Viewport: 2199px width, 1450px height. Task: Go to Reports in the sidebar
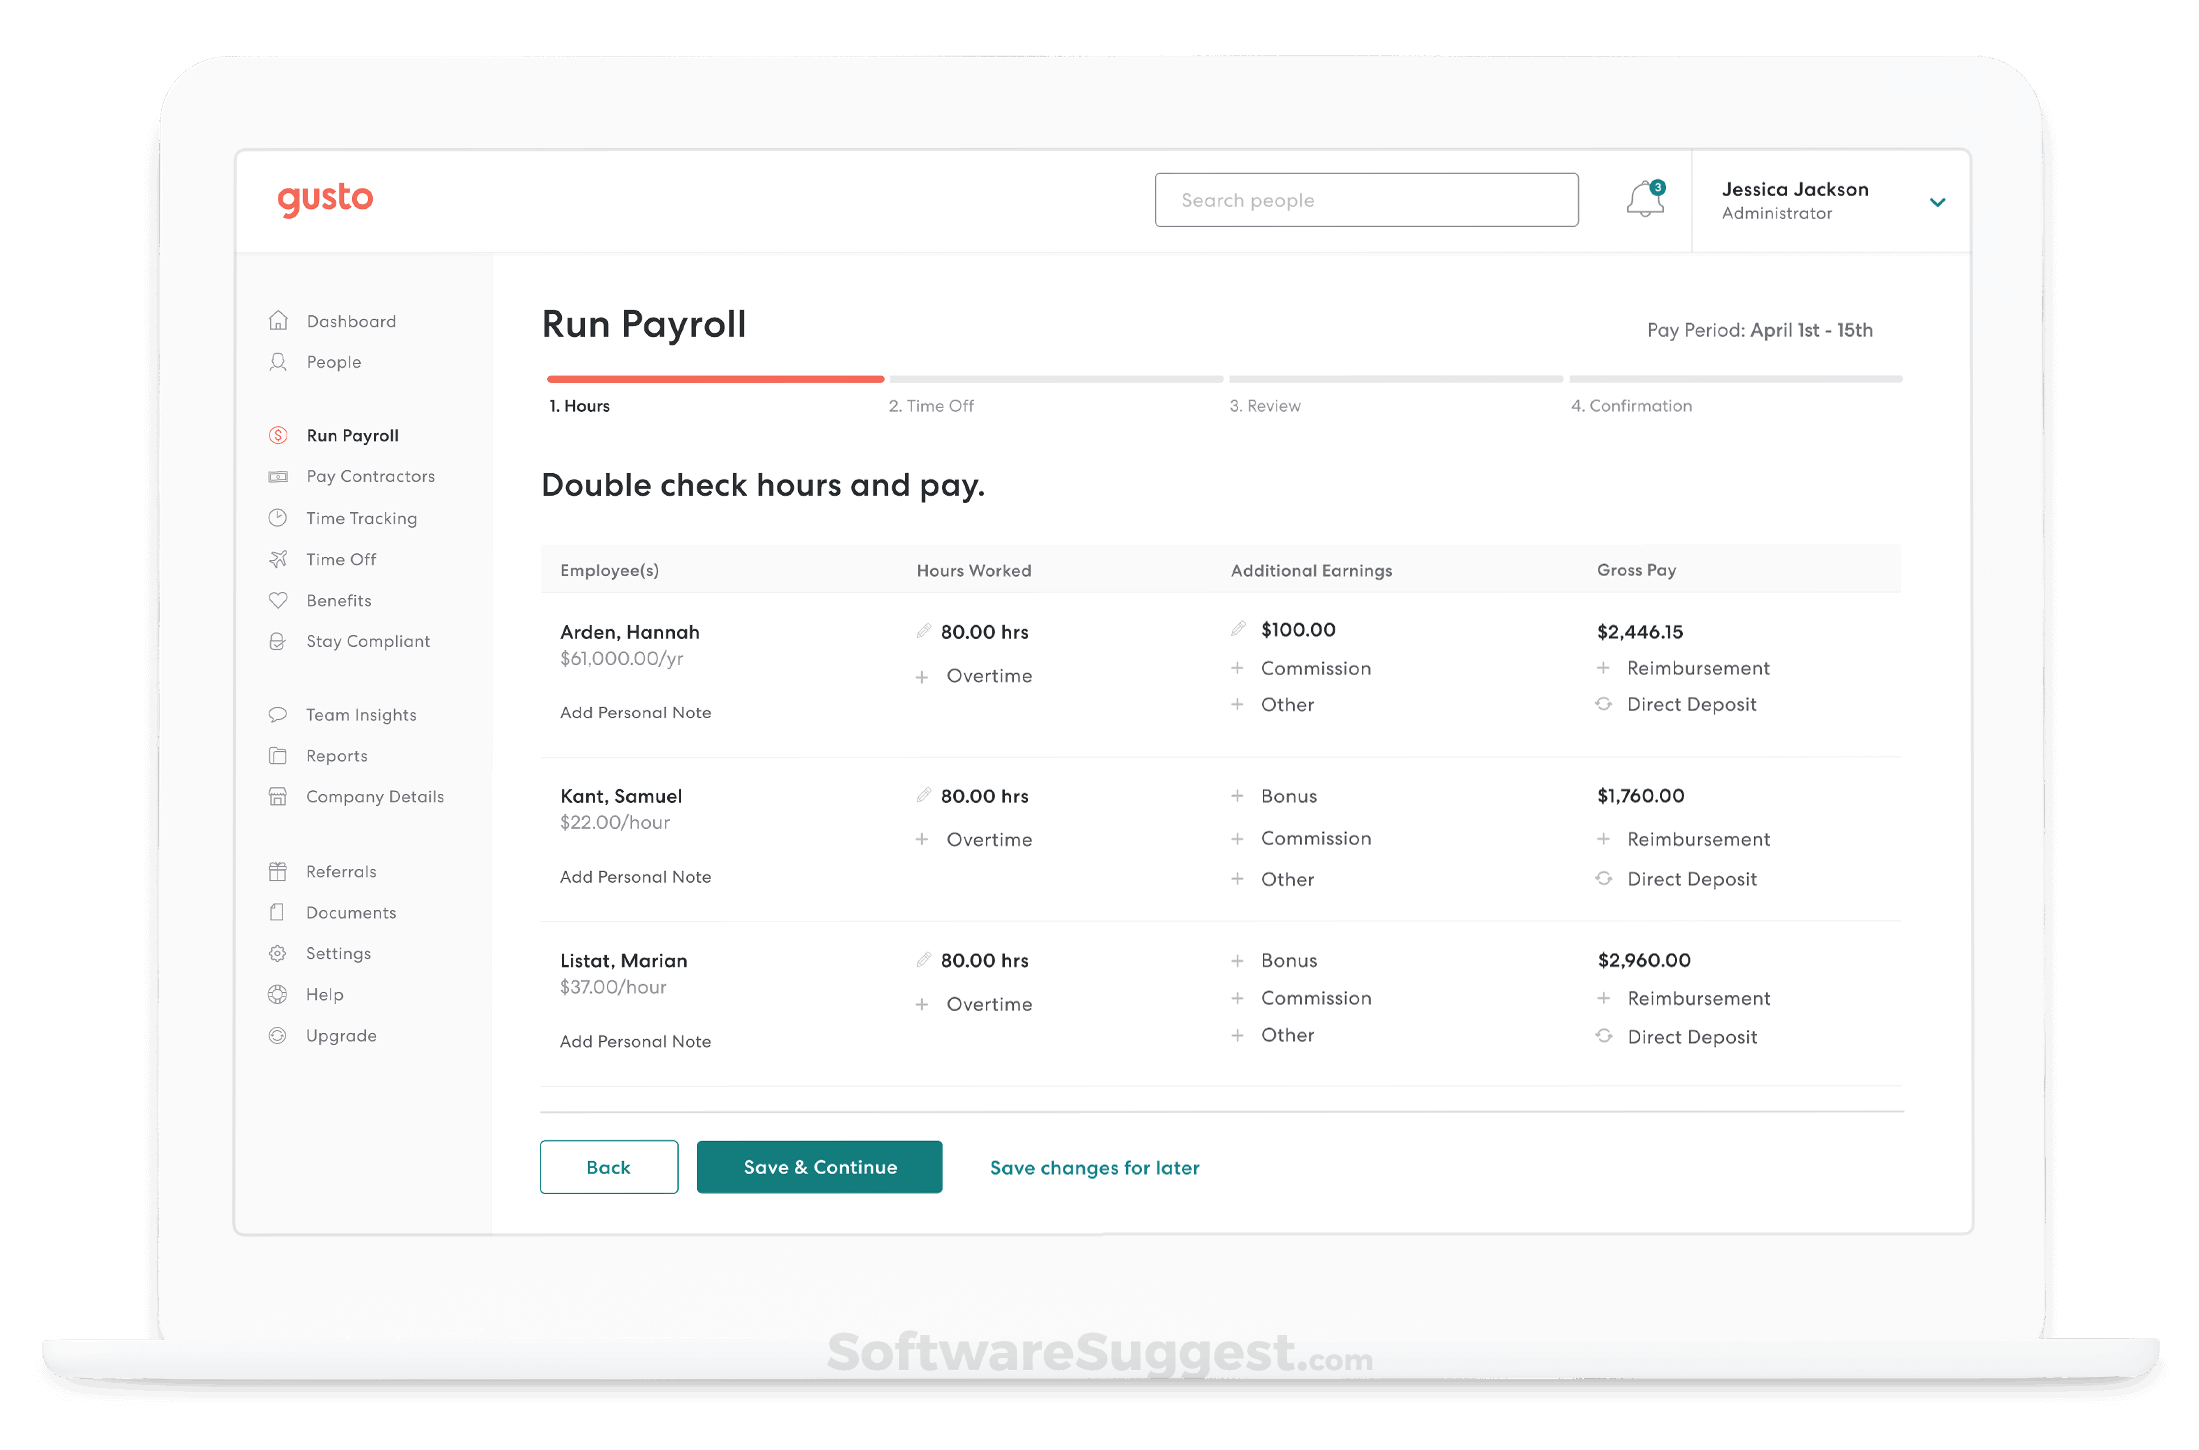pyautogui.click(x=337, y=756)
